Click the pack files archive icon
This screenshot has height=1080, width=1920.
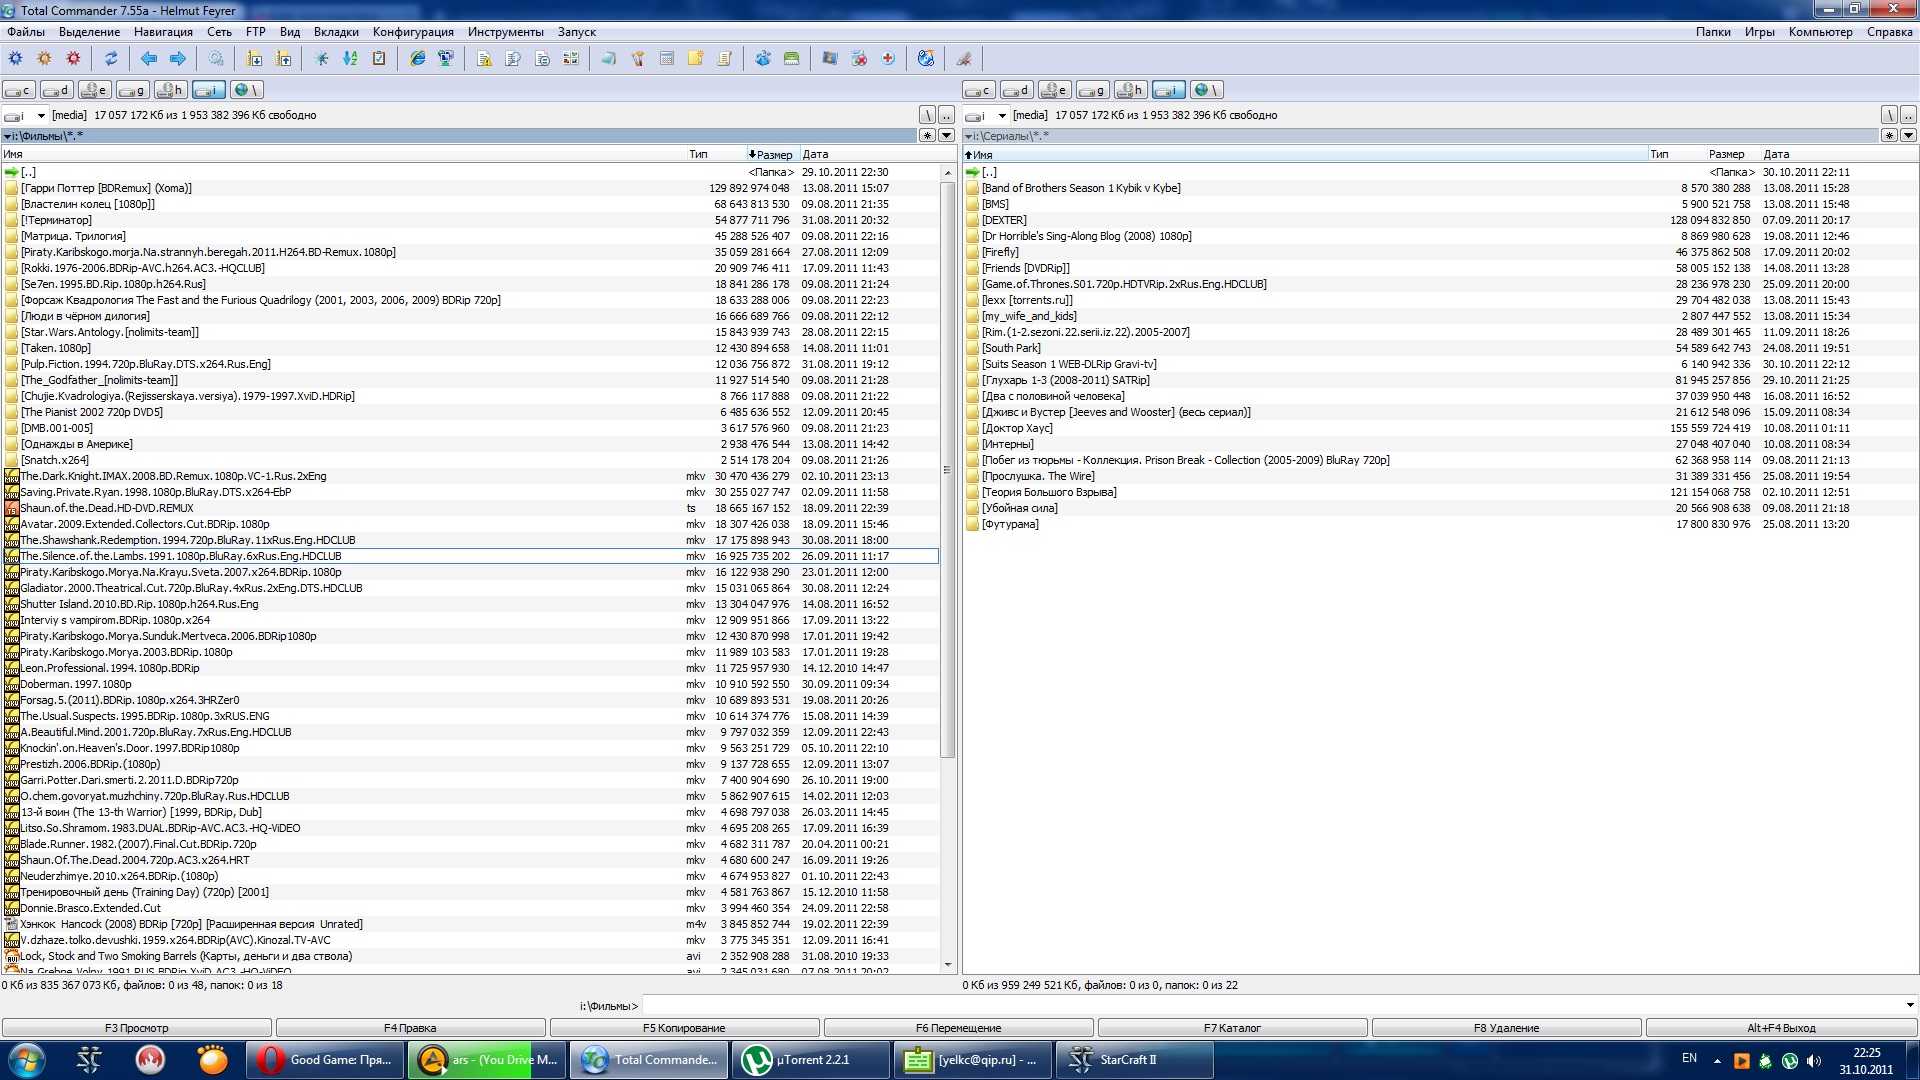tap(255, 59)
